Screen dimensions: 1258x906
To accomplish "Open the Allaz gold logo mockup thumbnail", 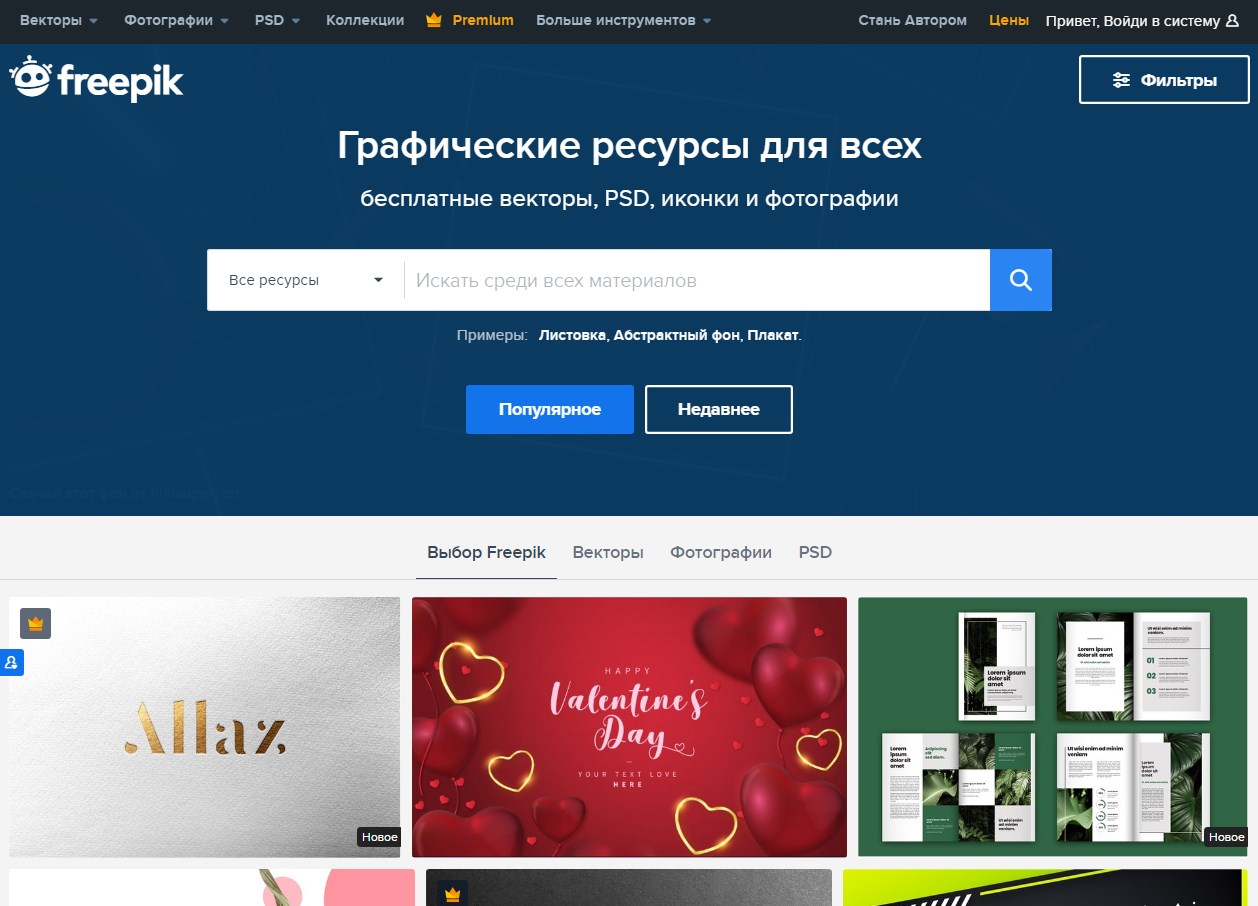I will (205, 727).
